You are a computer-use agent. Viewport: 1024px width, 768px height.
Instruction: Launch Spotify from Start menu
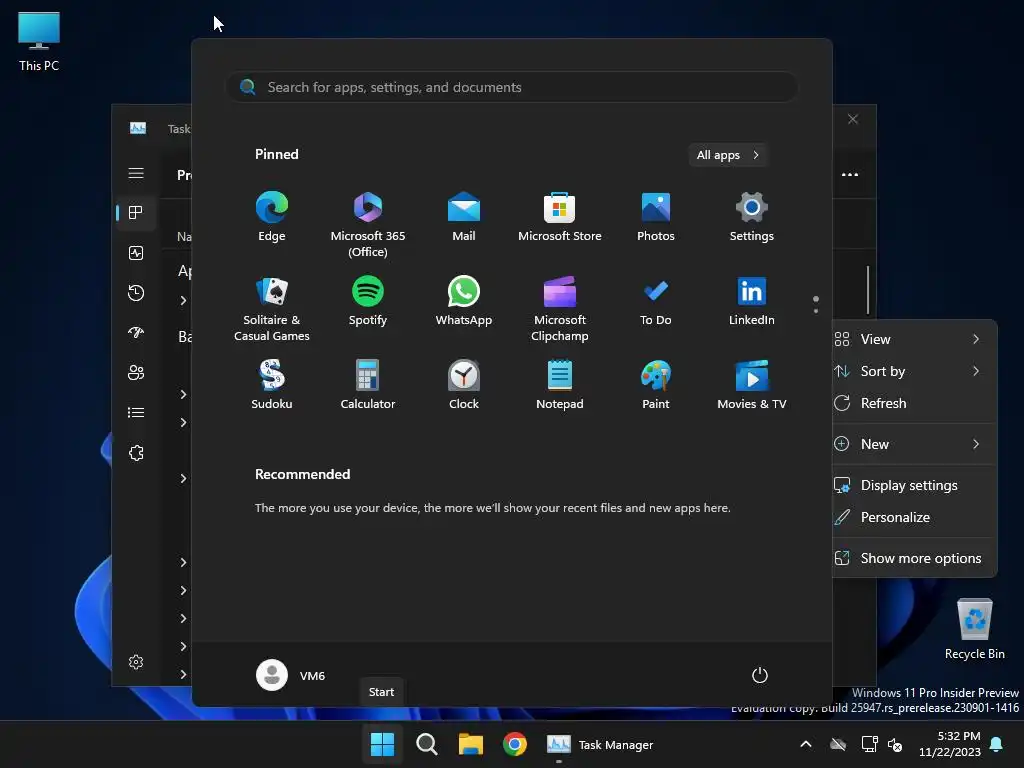pyautogui.click(x=368, y=302)
